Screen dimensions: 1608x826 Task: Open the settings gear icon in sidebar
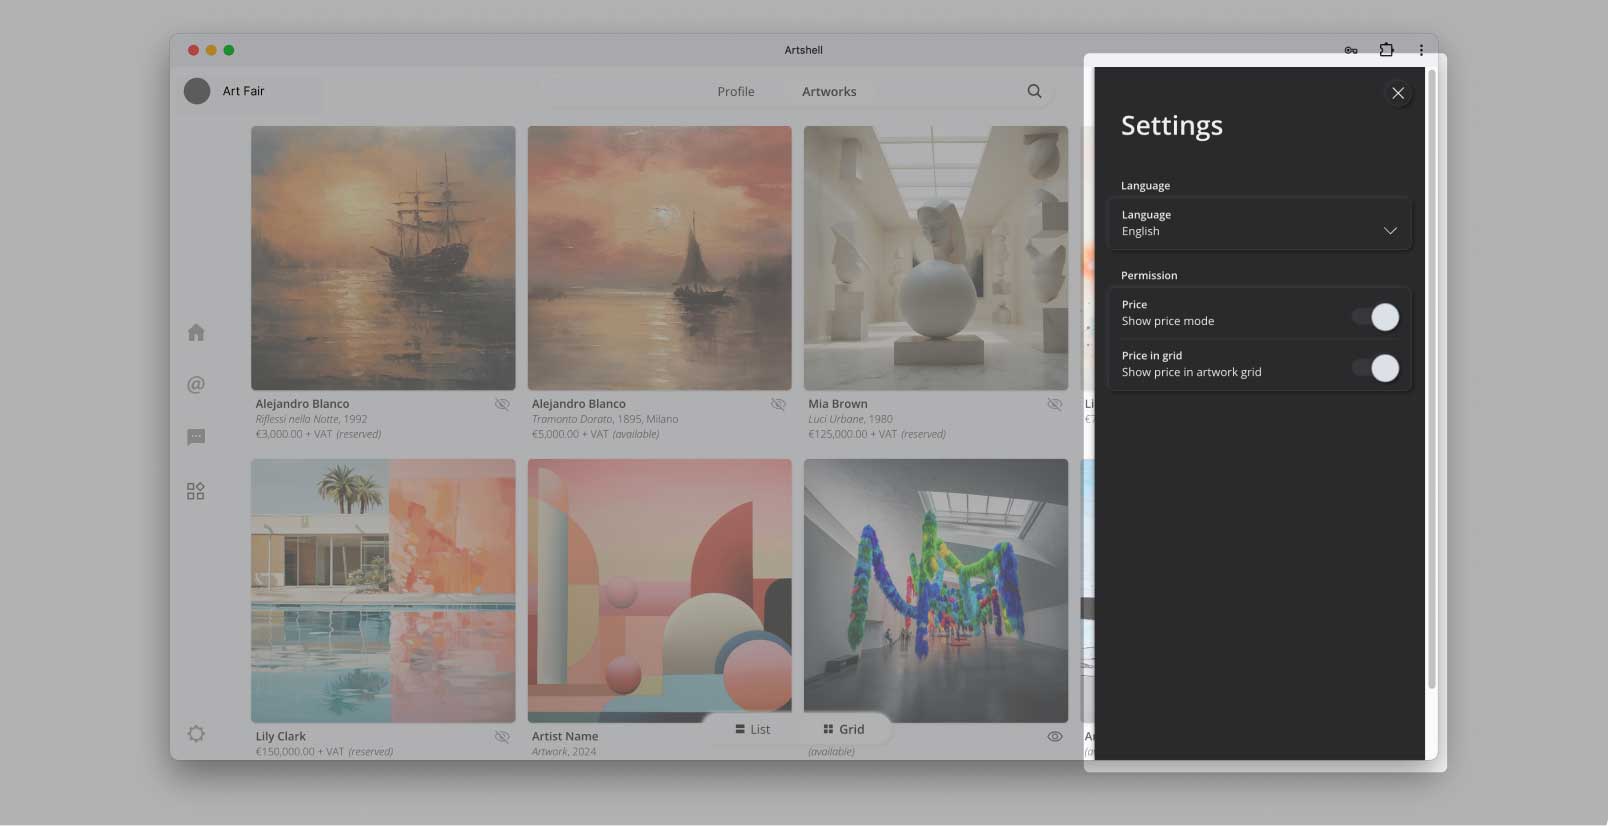coord(196,734)
